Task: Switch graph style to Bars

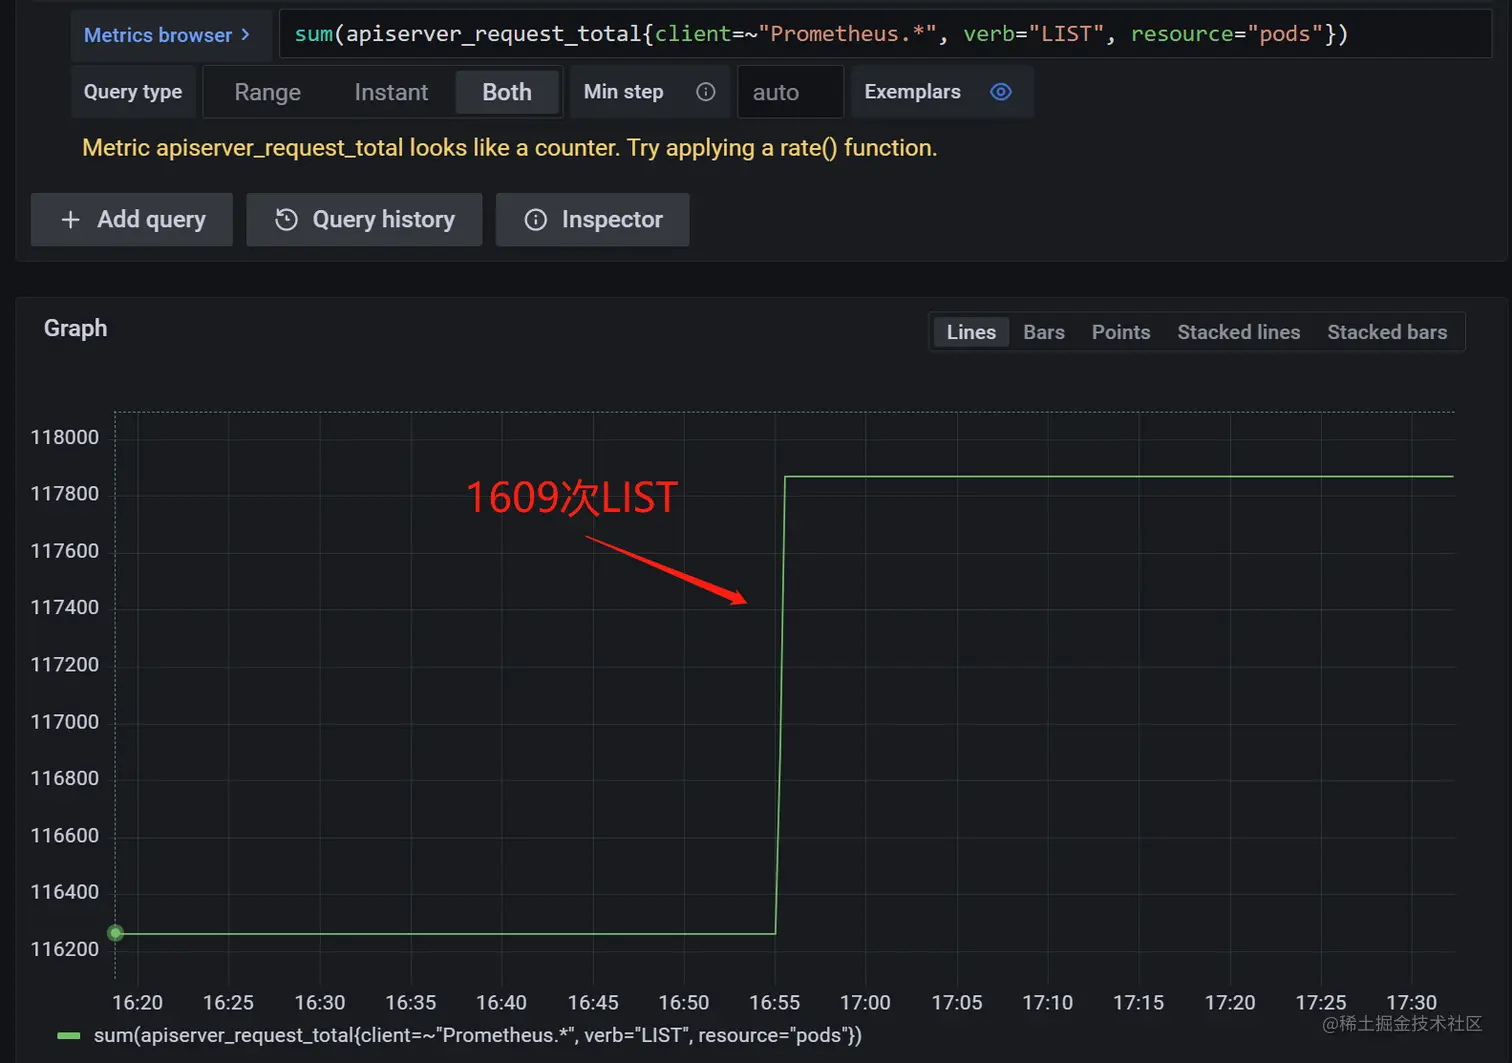Action: [x=1044, y=332]
